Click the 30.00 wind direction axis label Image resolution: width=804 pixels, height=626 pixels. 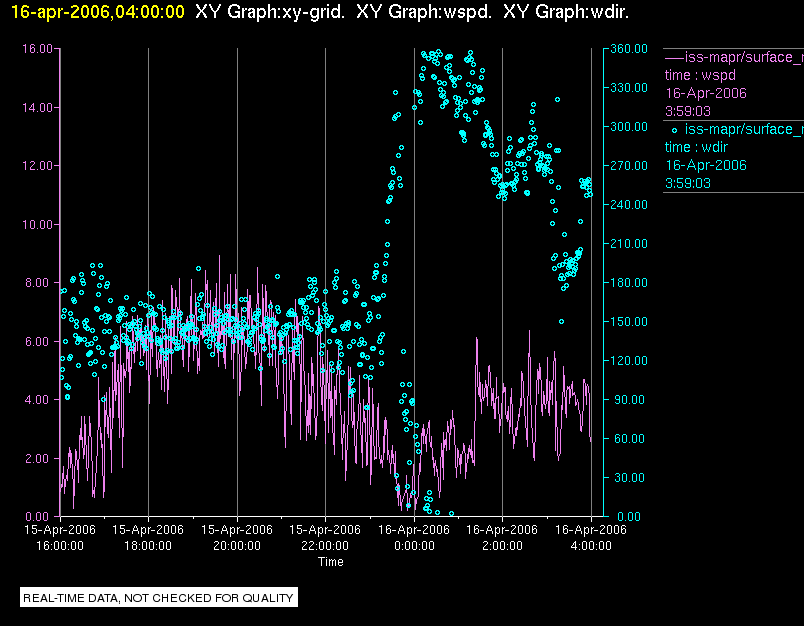click(631, 477)
